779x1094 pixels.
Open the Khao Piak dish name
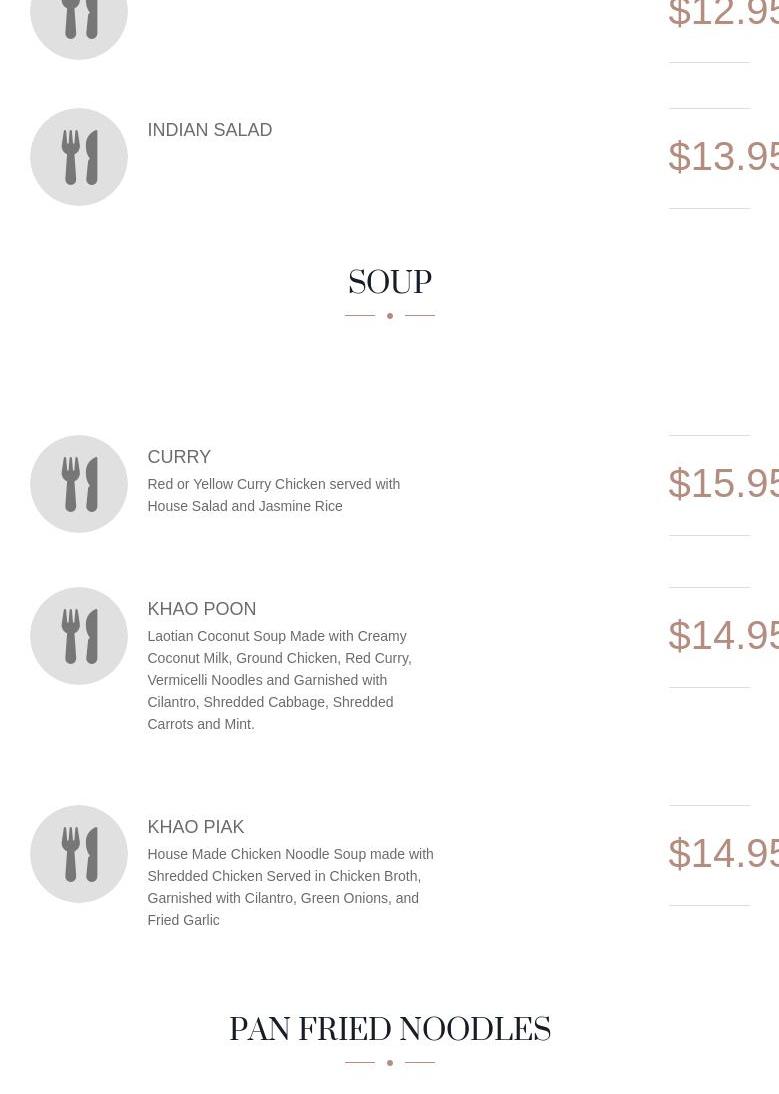[x=195, y=827]
